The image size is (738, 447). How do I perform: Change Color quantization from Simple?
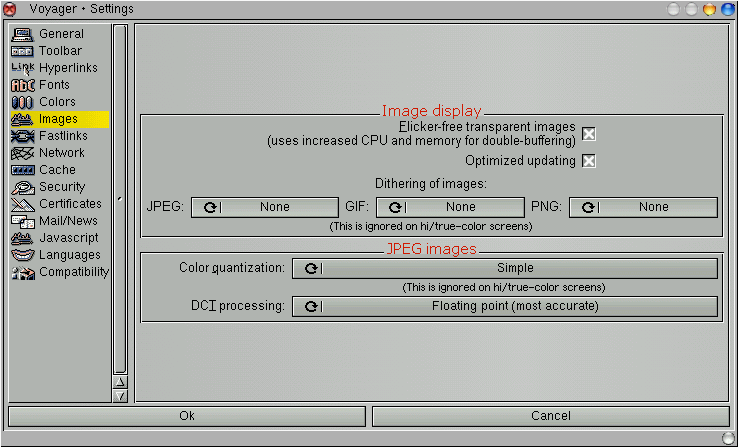point(505,268)
